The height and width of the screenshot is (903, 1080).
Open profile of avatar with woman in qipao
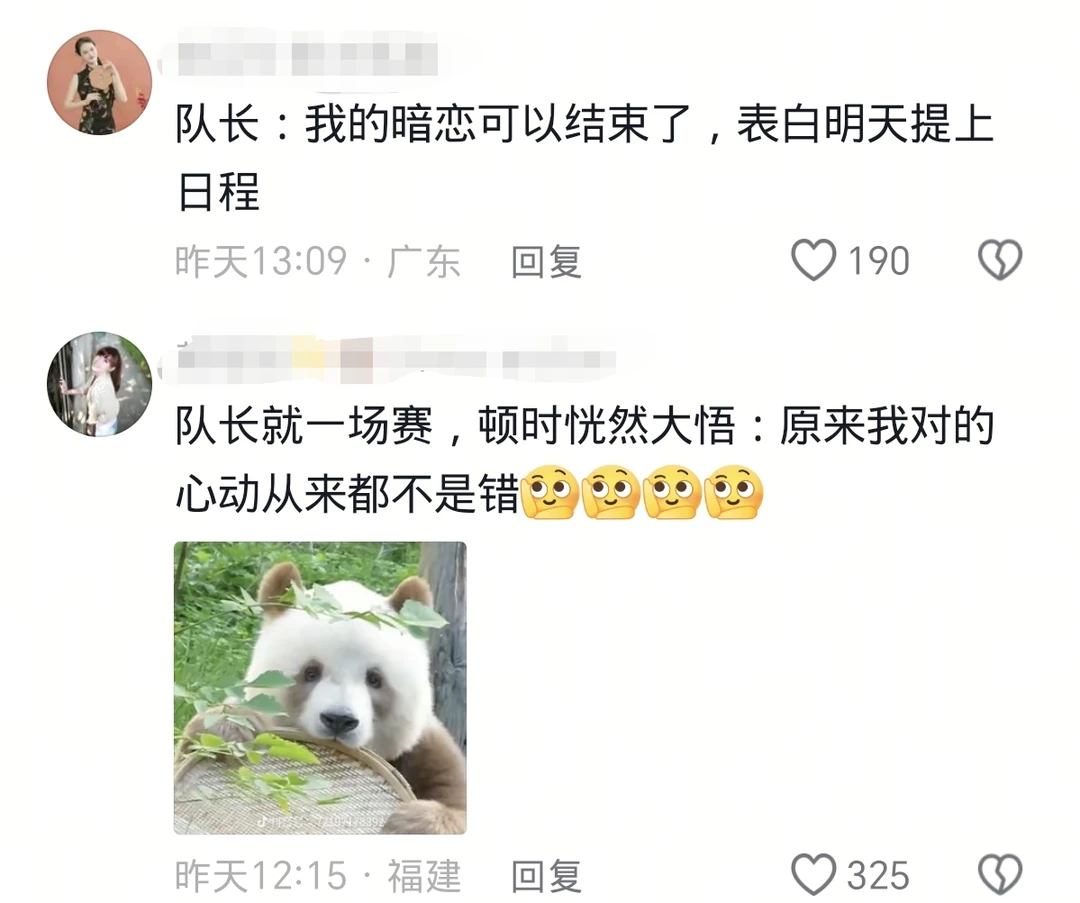tap(99, 82)
